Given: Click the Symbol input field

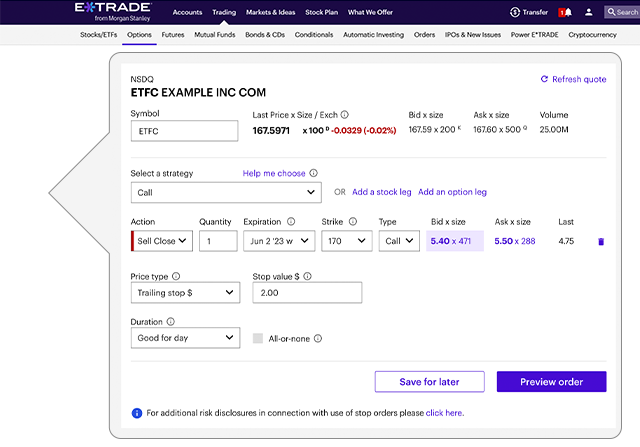Looking at the screenshot, I should [x=184, y=131].
